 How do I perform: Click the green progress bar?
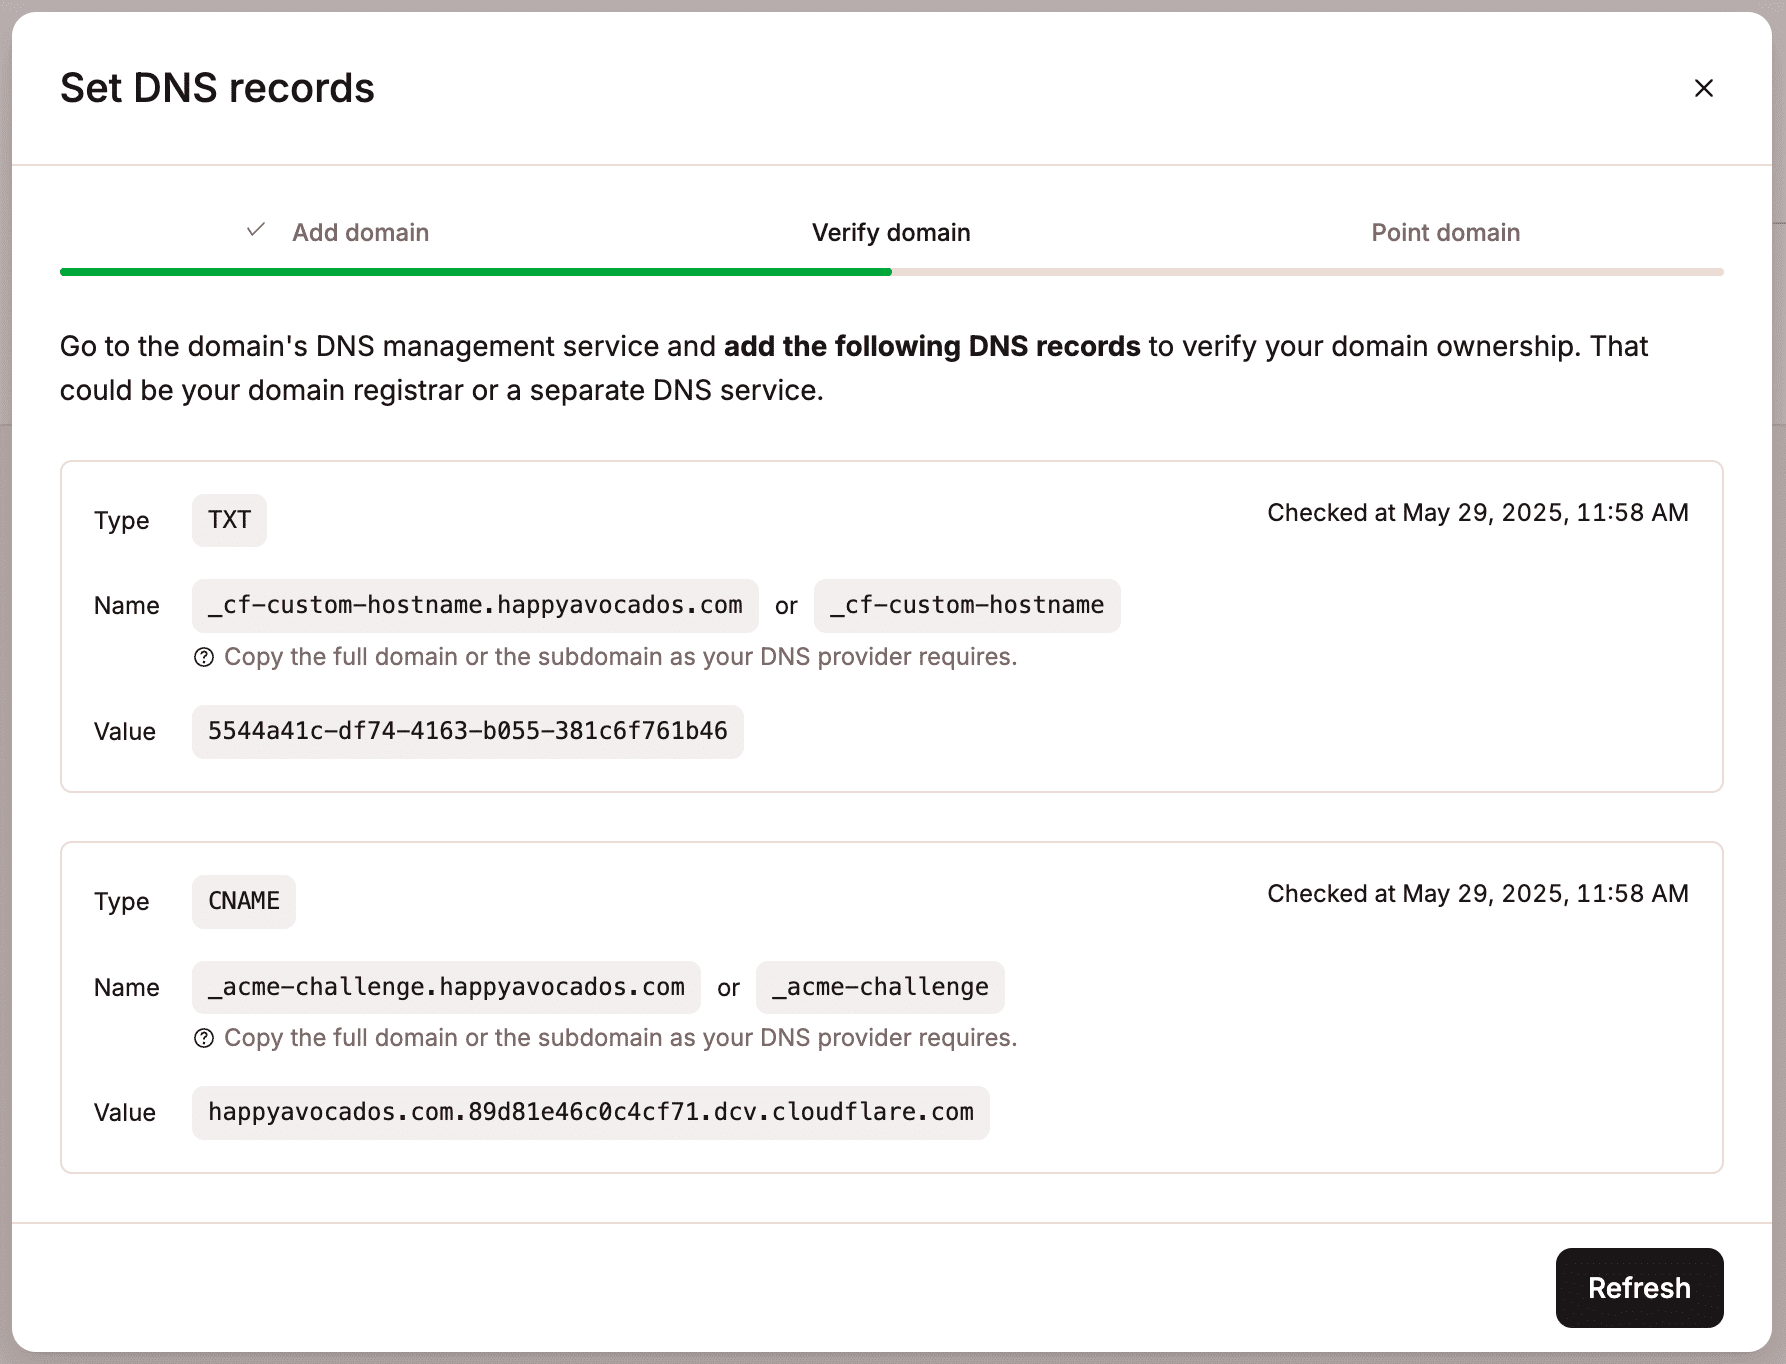click(475, 271)
